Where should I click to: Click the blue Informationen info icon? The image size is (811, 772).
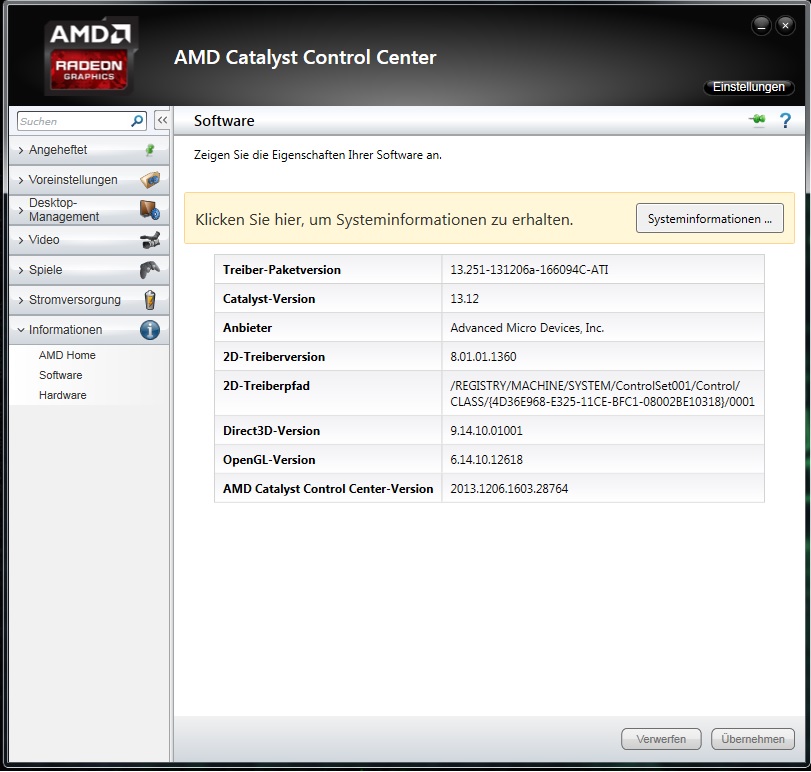click(x=150, y=330)
